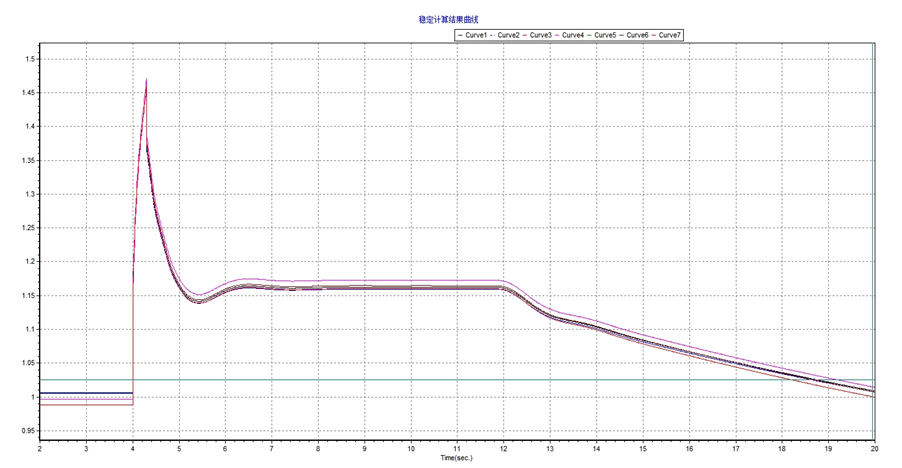The width and height of the screenshot is (902, 468).
Task: Click x-axis tick label 12
Action: click(x=503, y=449)
